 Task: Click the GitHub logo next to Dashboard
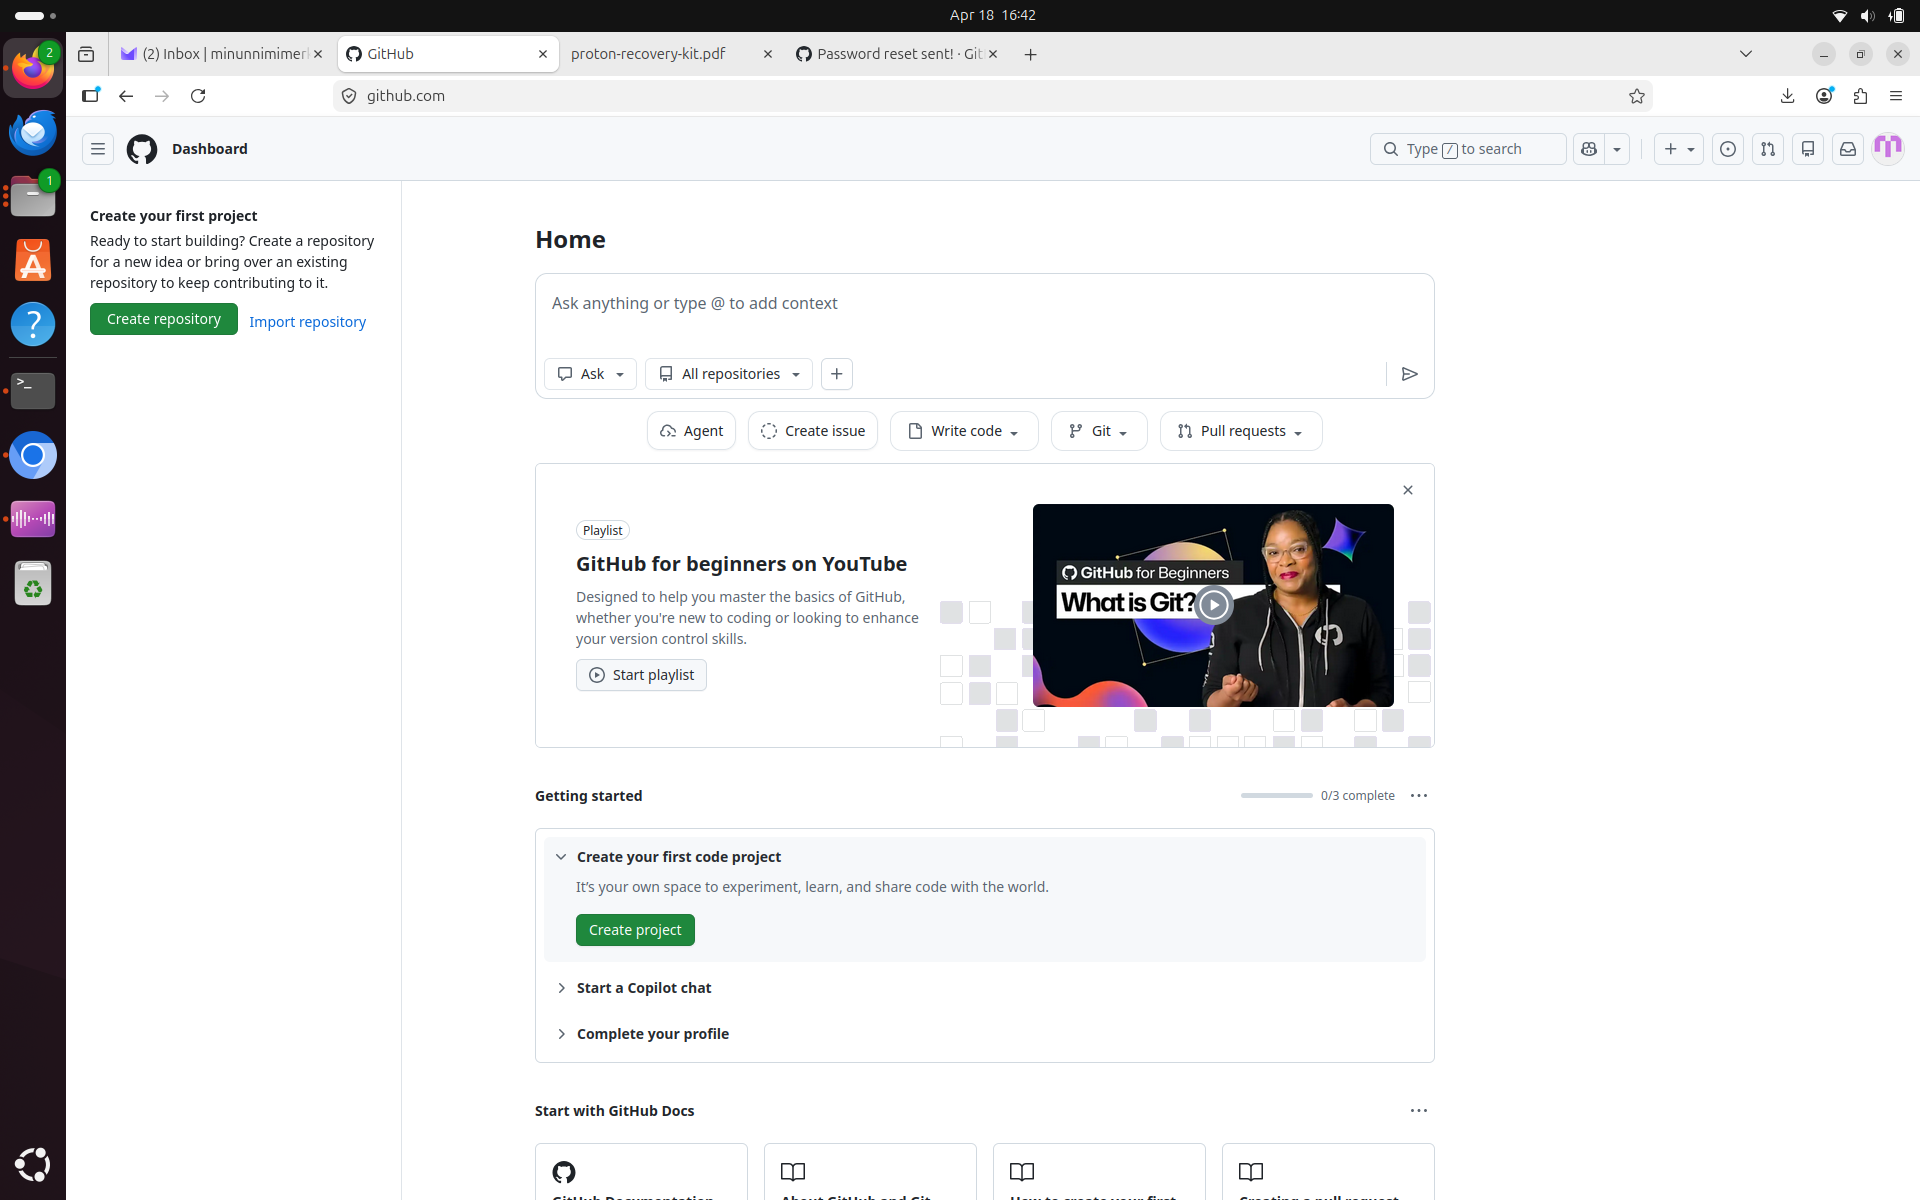pos(141,149)
